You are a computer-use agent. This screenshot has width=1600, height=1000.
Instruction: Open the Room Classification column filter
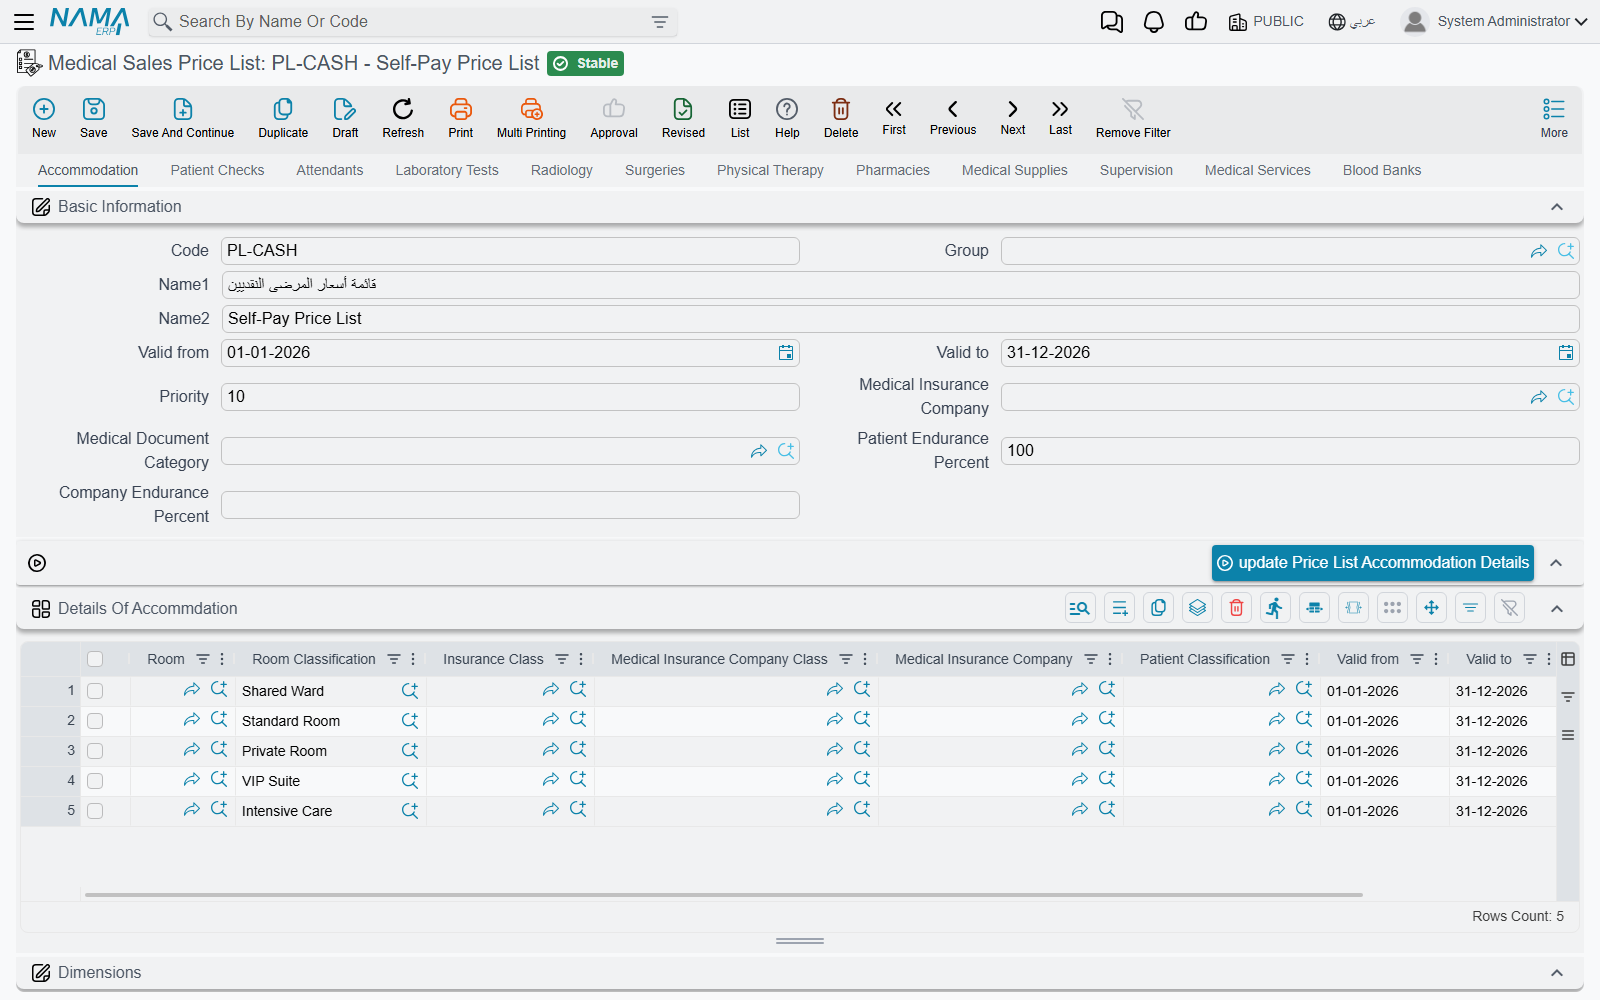point(394,659)
